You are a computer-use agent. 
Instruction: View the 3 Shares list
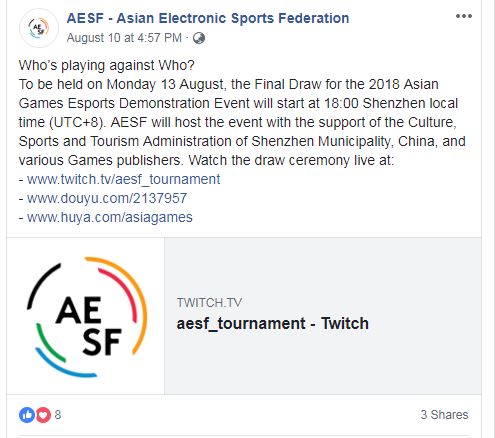[444, 415]
